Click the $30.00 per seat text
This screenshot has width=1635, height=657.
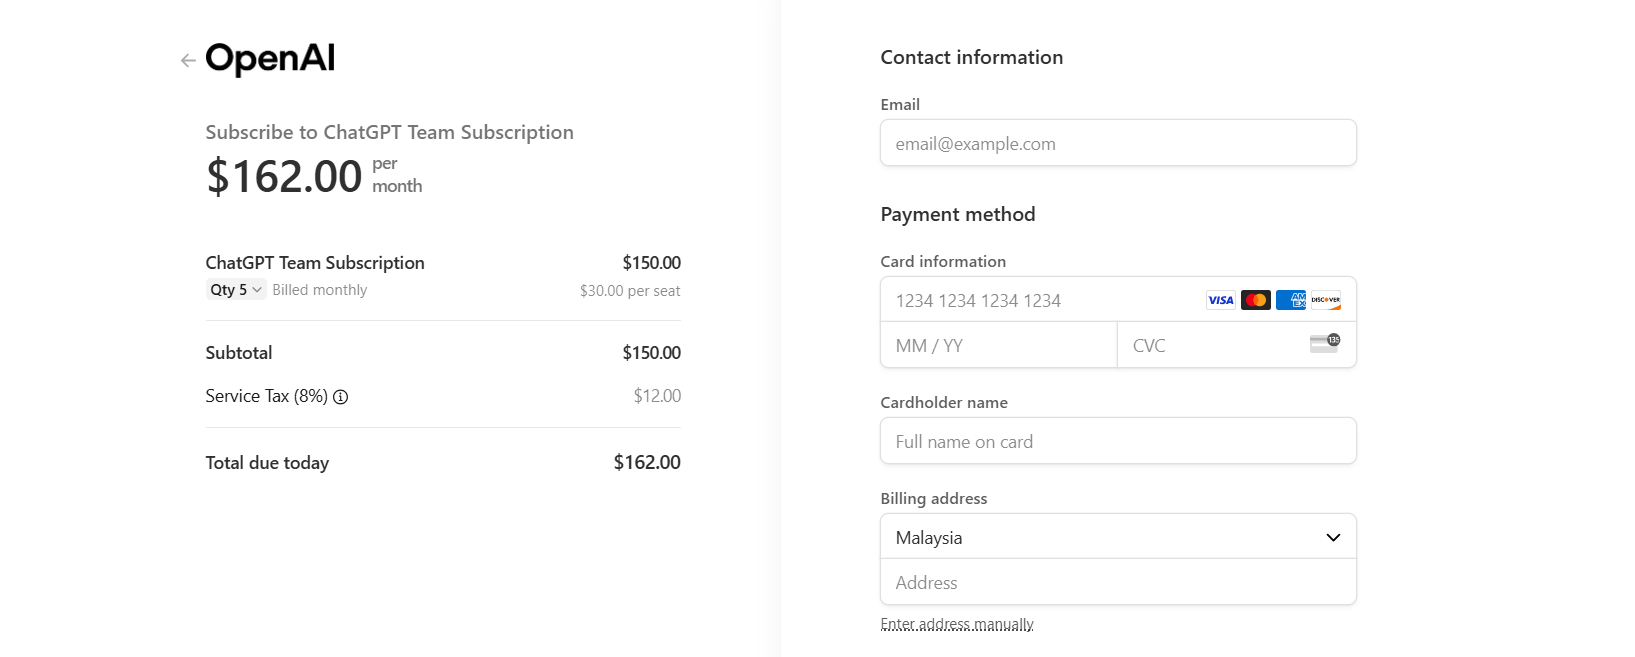point(630,291)
